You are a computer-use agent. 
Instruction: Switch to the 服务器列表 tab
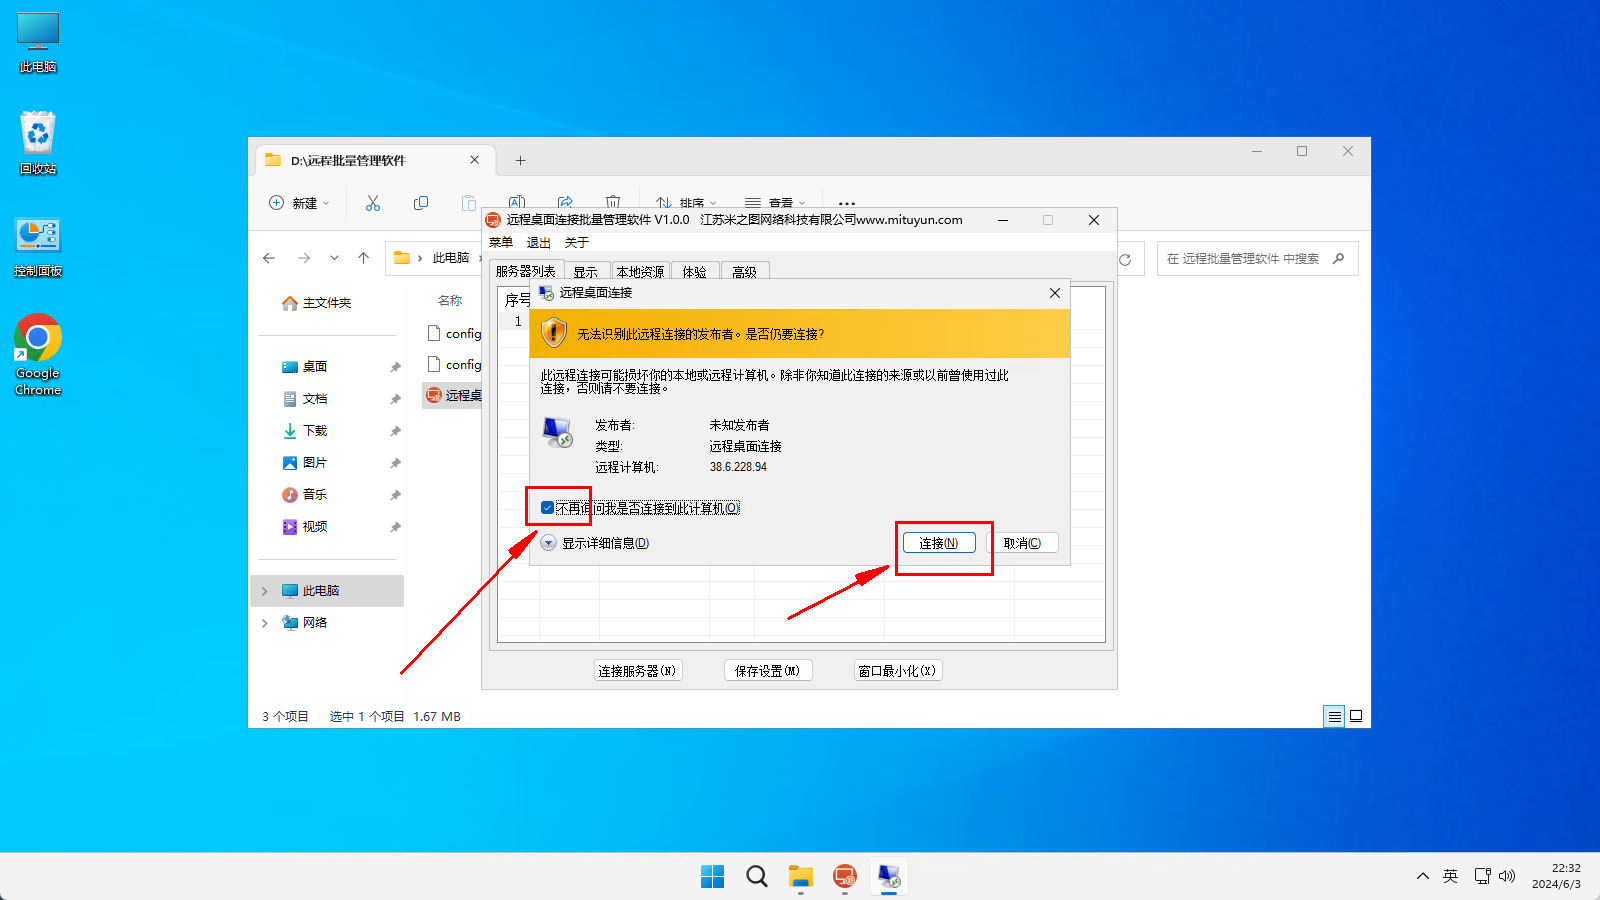(x=526, y=271)
